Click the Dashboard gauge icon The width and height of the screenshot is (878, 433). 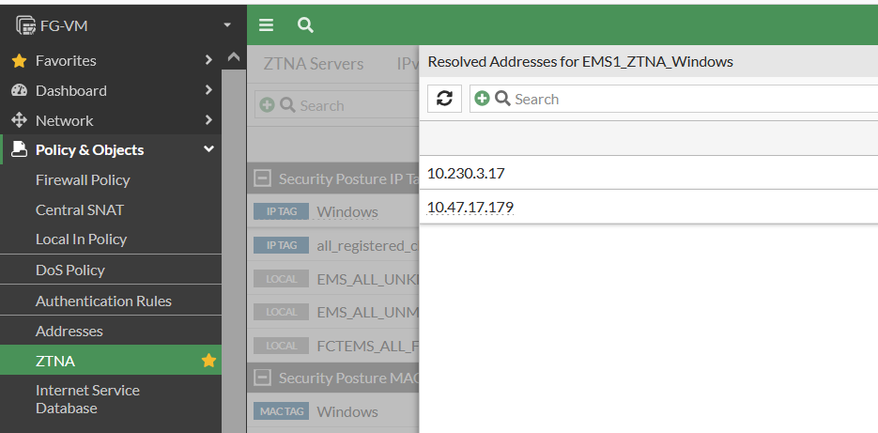tap(18, 91)
